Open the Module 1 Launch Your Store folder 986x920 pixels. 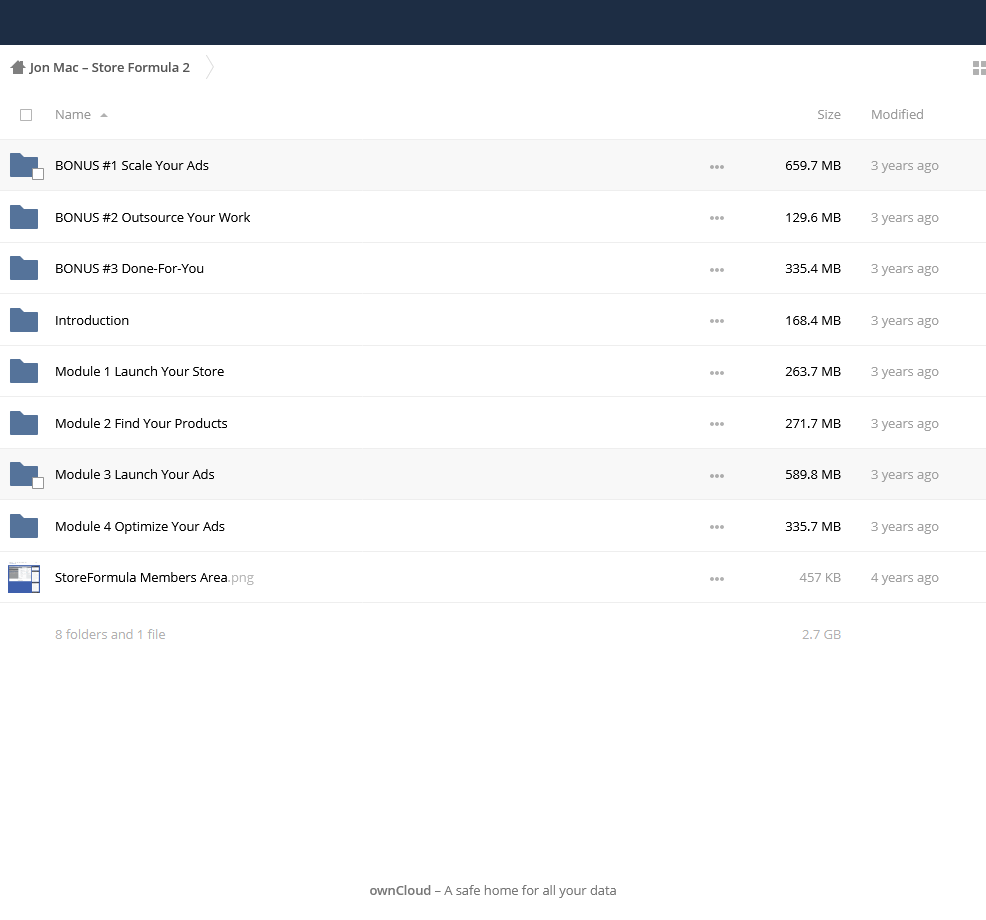(139, 372)
